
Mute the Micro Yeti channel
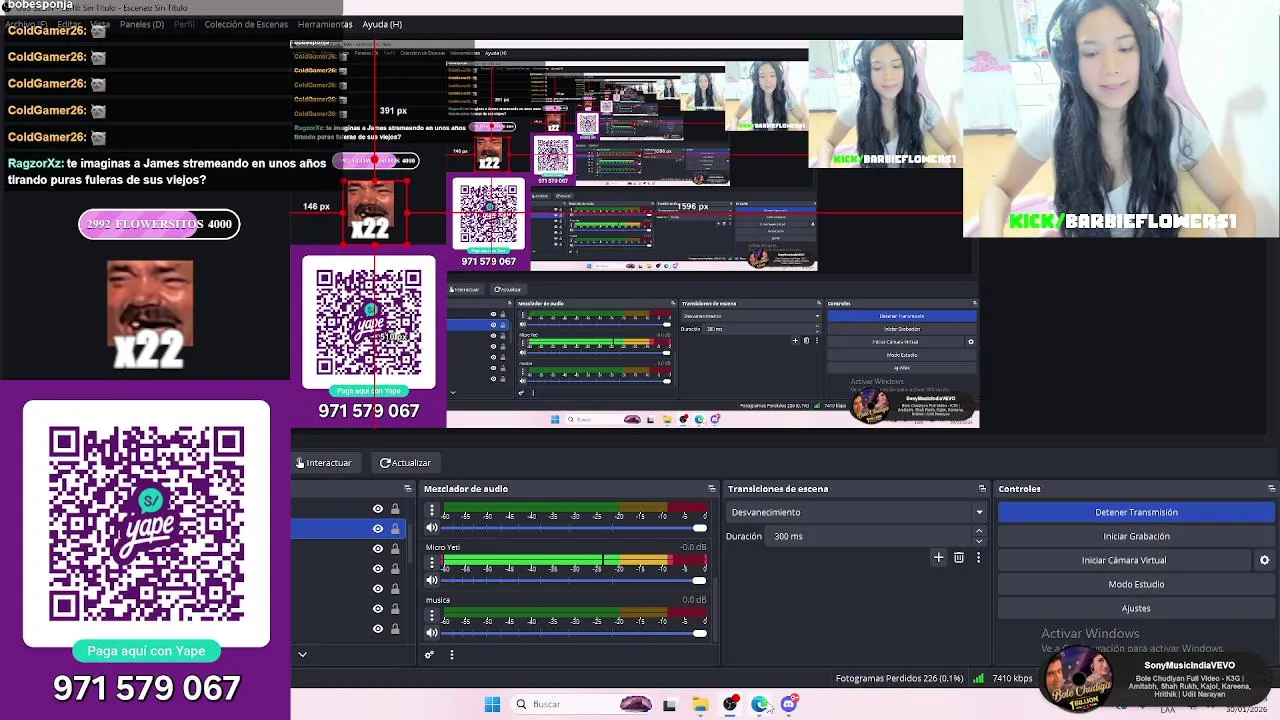click(432, 580)
